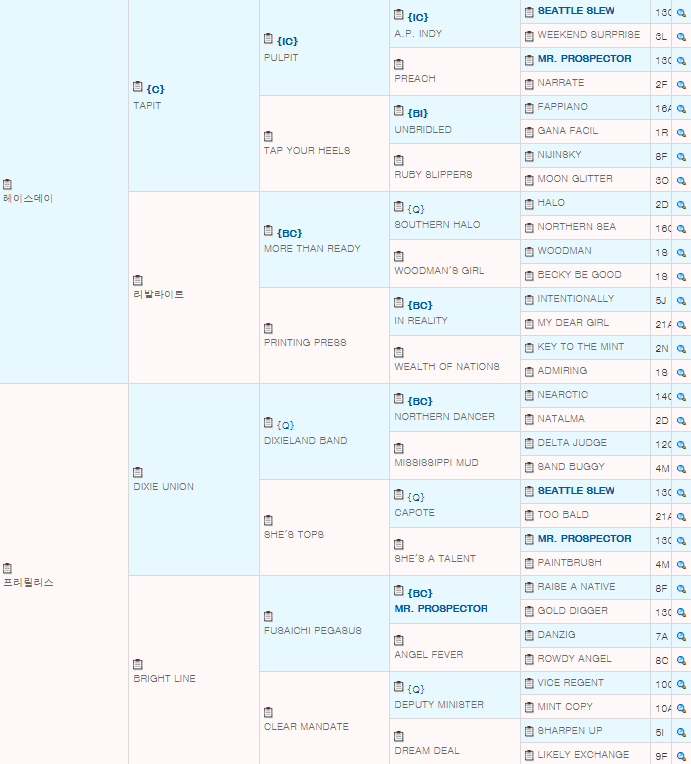Click the WOODMAN'S GIRL entry

coord(439,270)
